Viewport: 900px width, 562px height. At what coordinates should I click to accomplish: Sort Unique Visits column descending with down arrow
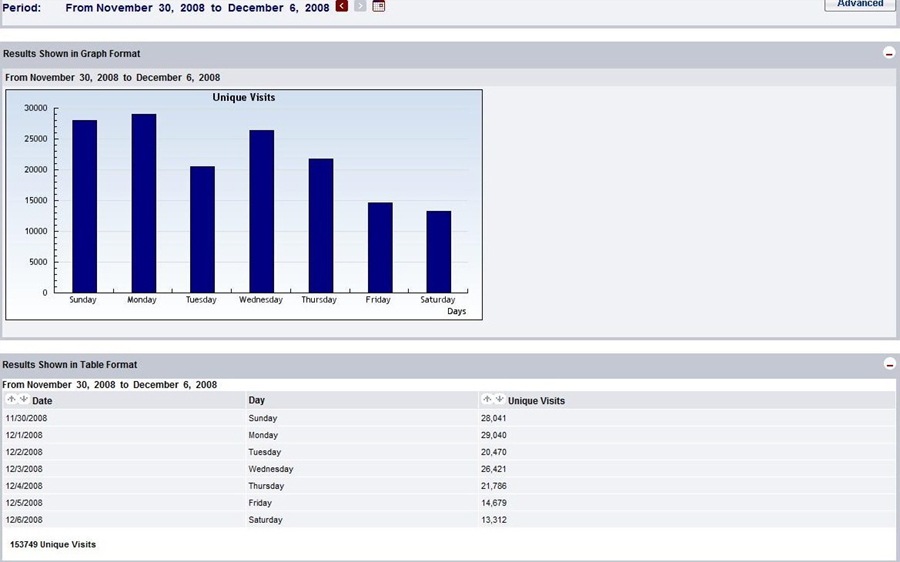(x=499, y=400)
